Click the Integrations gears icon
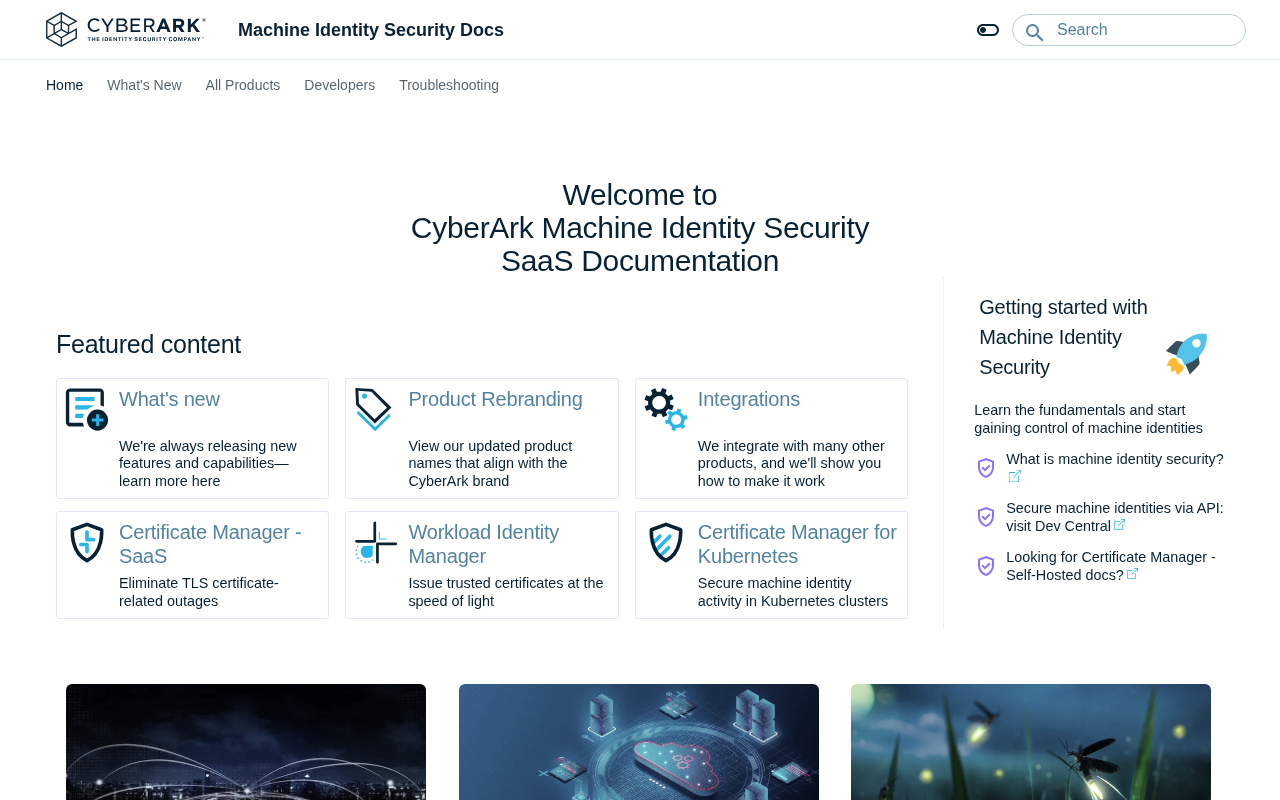This screenshot has width=1280, height=800. [x=666, y=410]
